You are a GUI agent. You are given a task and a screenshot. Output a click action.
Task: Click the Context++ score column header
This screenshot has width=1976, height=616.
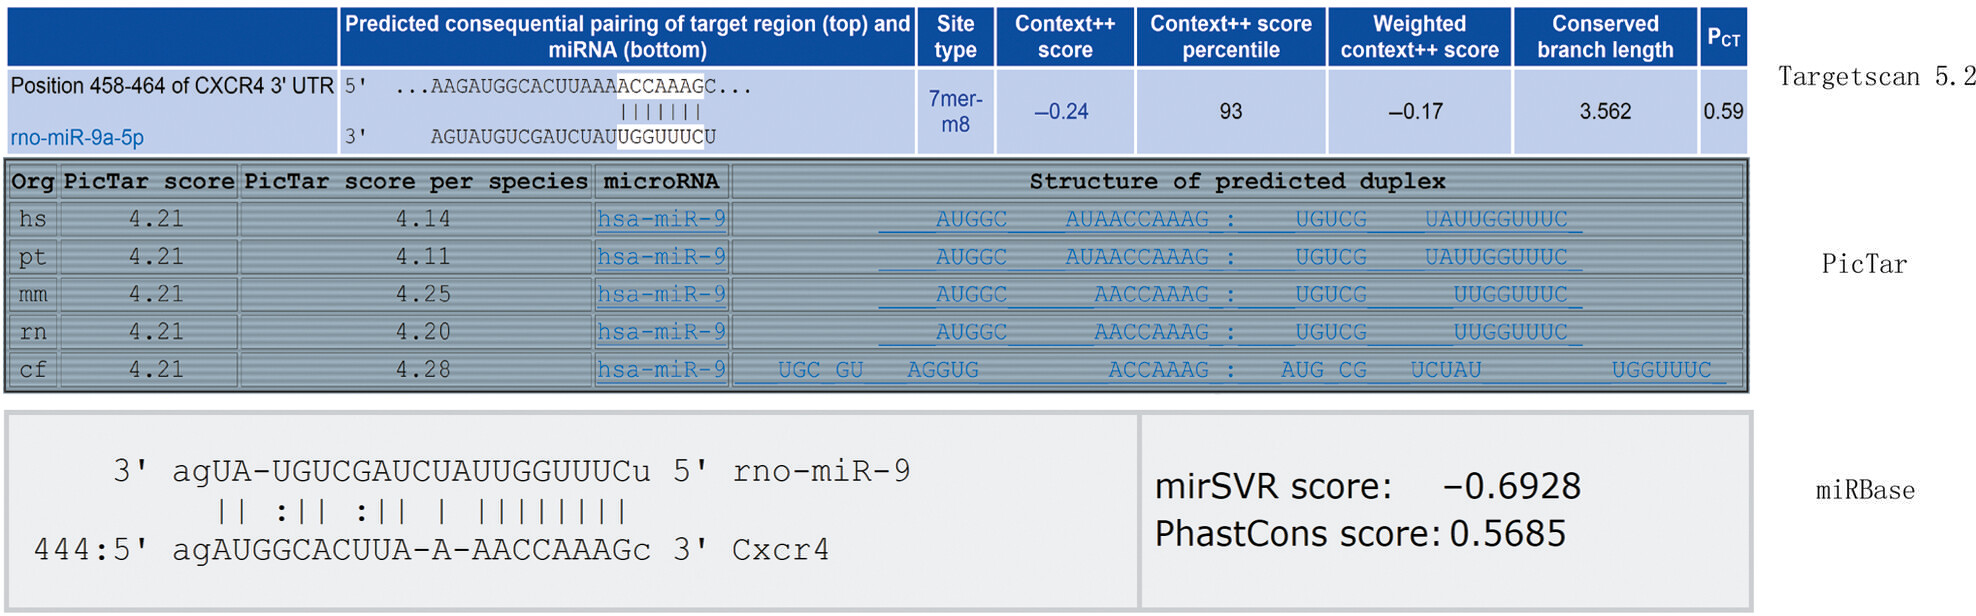[x=1065, y=37]
